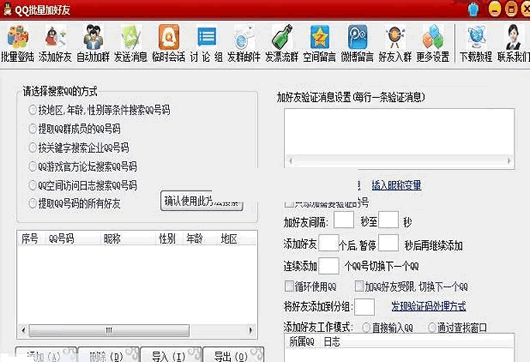Enable the 循环使用QQ checkbox
The width and height of the screenshot is (530, 362).
[289, 287]
